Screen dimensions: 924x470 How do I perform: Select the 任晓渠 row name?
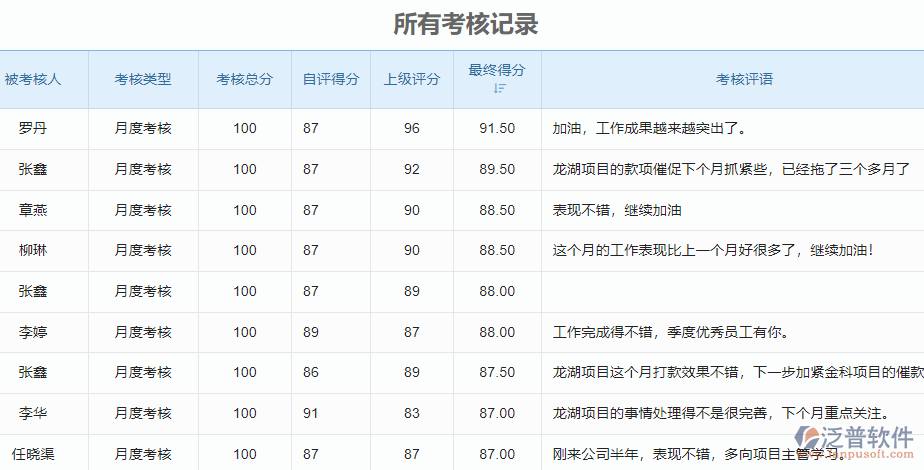(x=33, y=454)
